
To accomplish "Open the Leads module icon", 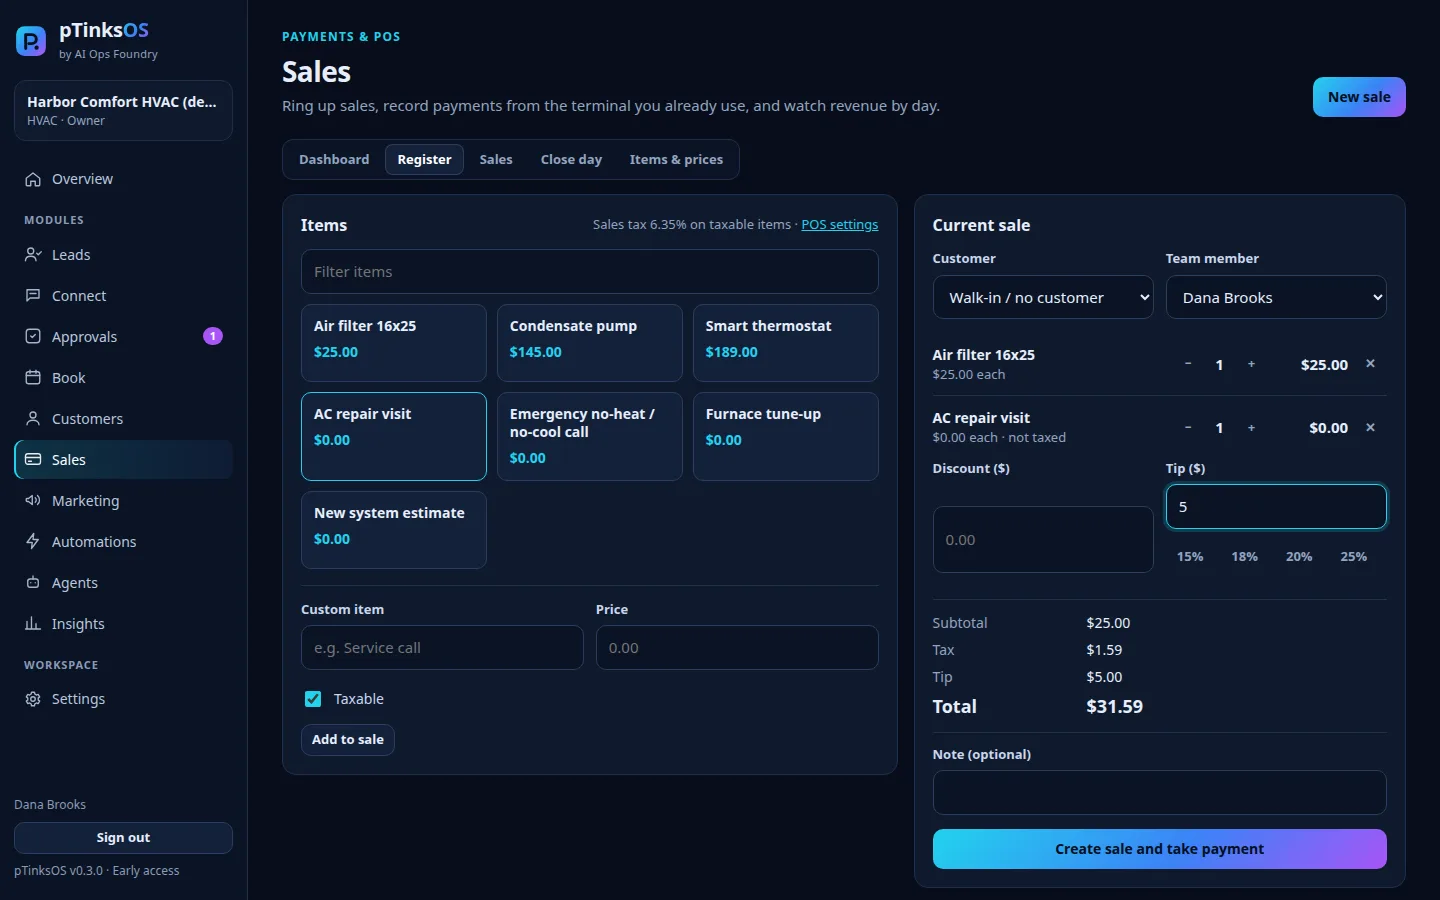I will [33, 255].
